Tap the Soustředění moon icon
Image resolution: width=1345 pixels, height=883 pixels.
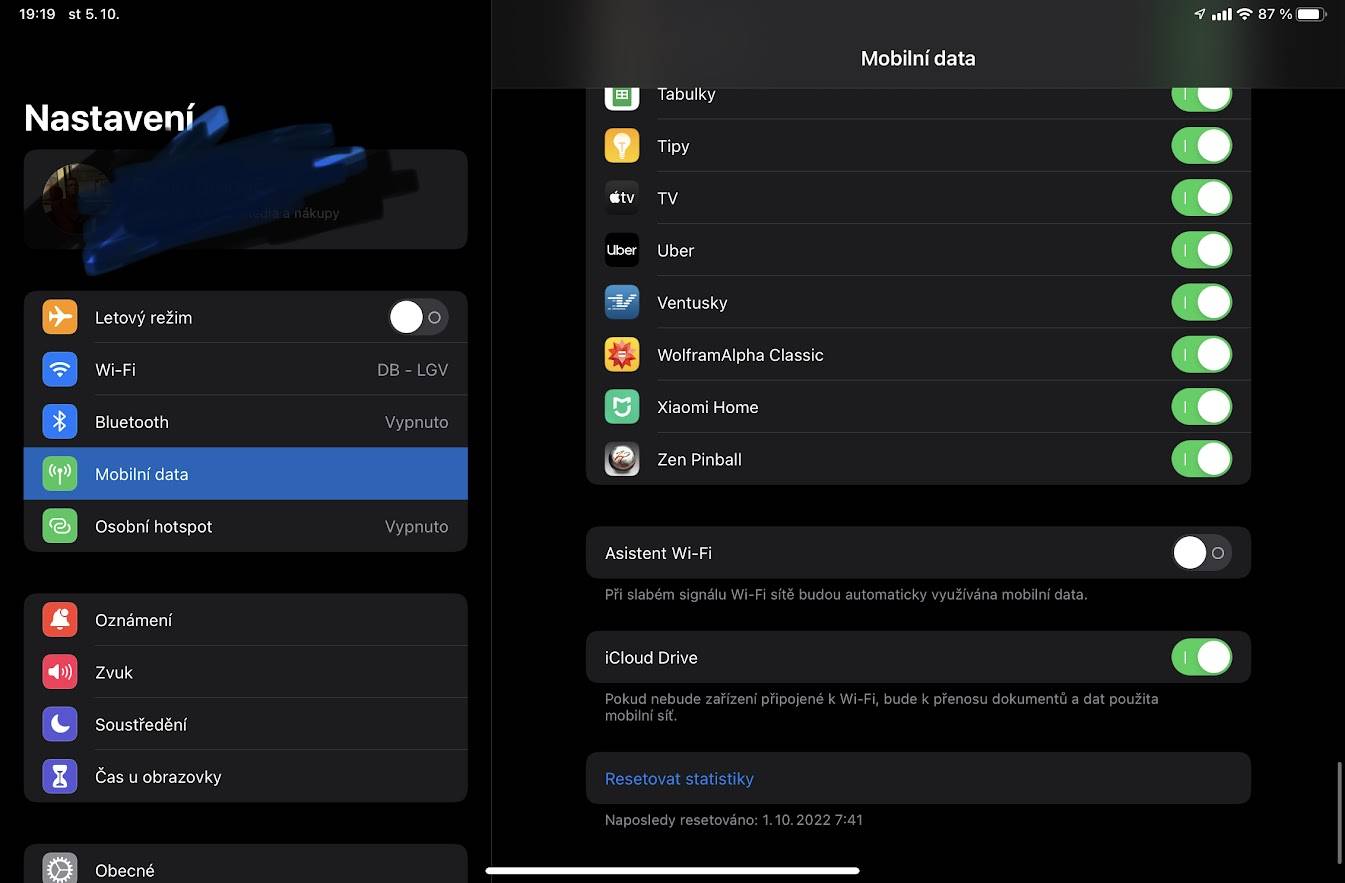60,724
